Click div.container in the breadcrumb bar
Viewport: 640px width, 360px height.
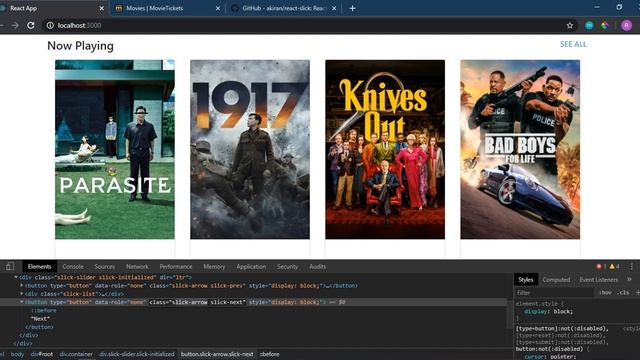coord(76,354)
